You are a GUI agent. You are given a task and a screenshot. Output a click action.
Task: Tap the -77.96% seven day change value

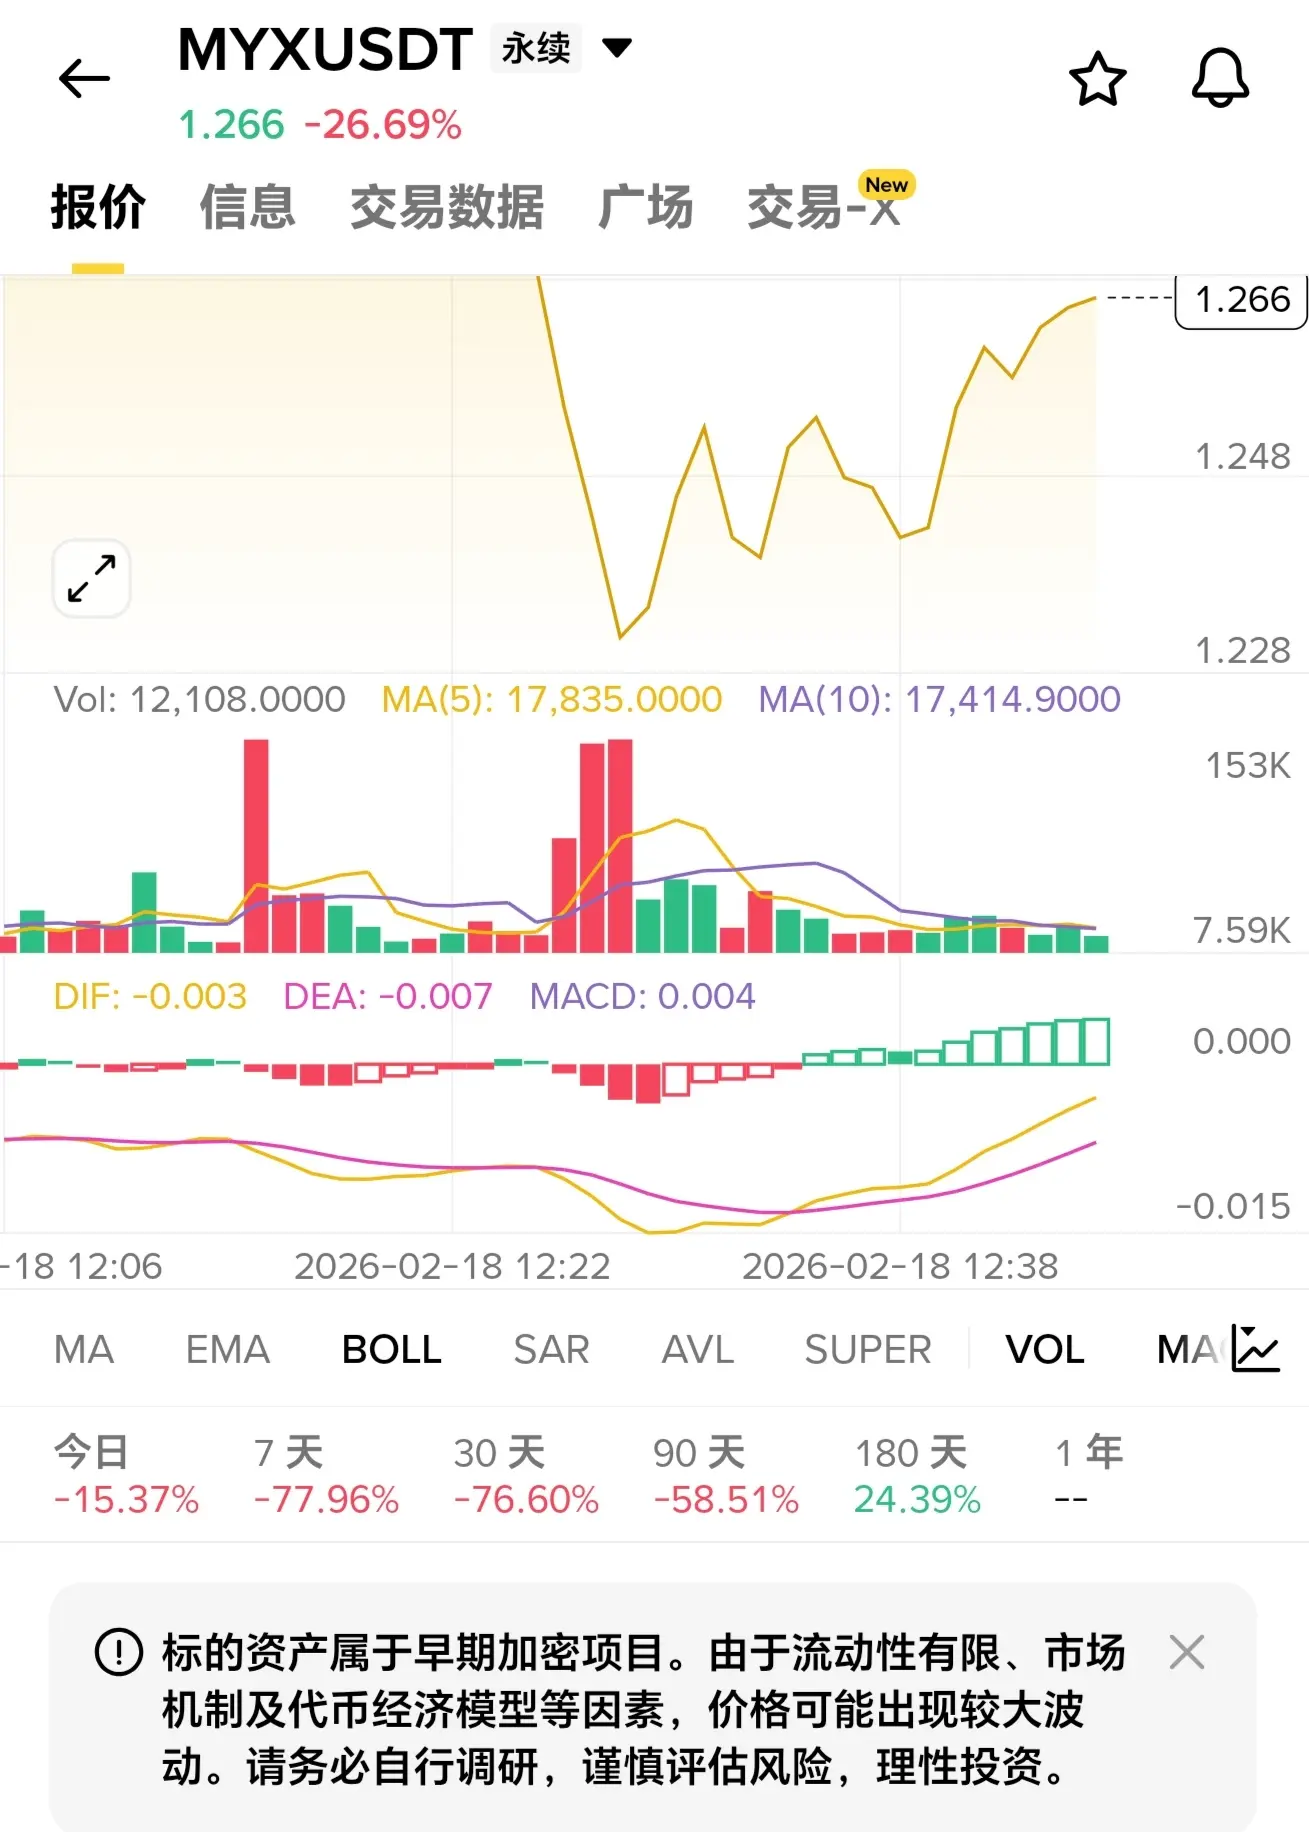tap(326, 1500)
